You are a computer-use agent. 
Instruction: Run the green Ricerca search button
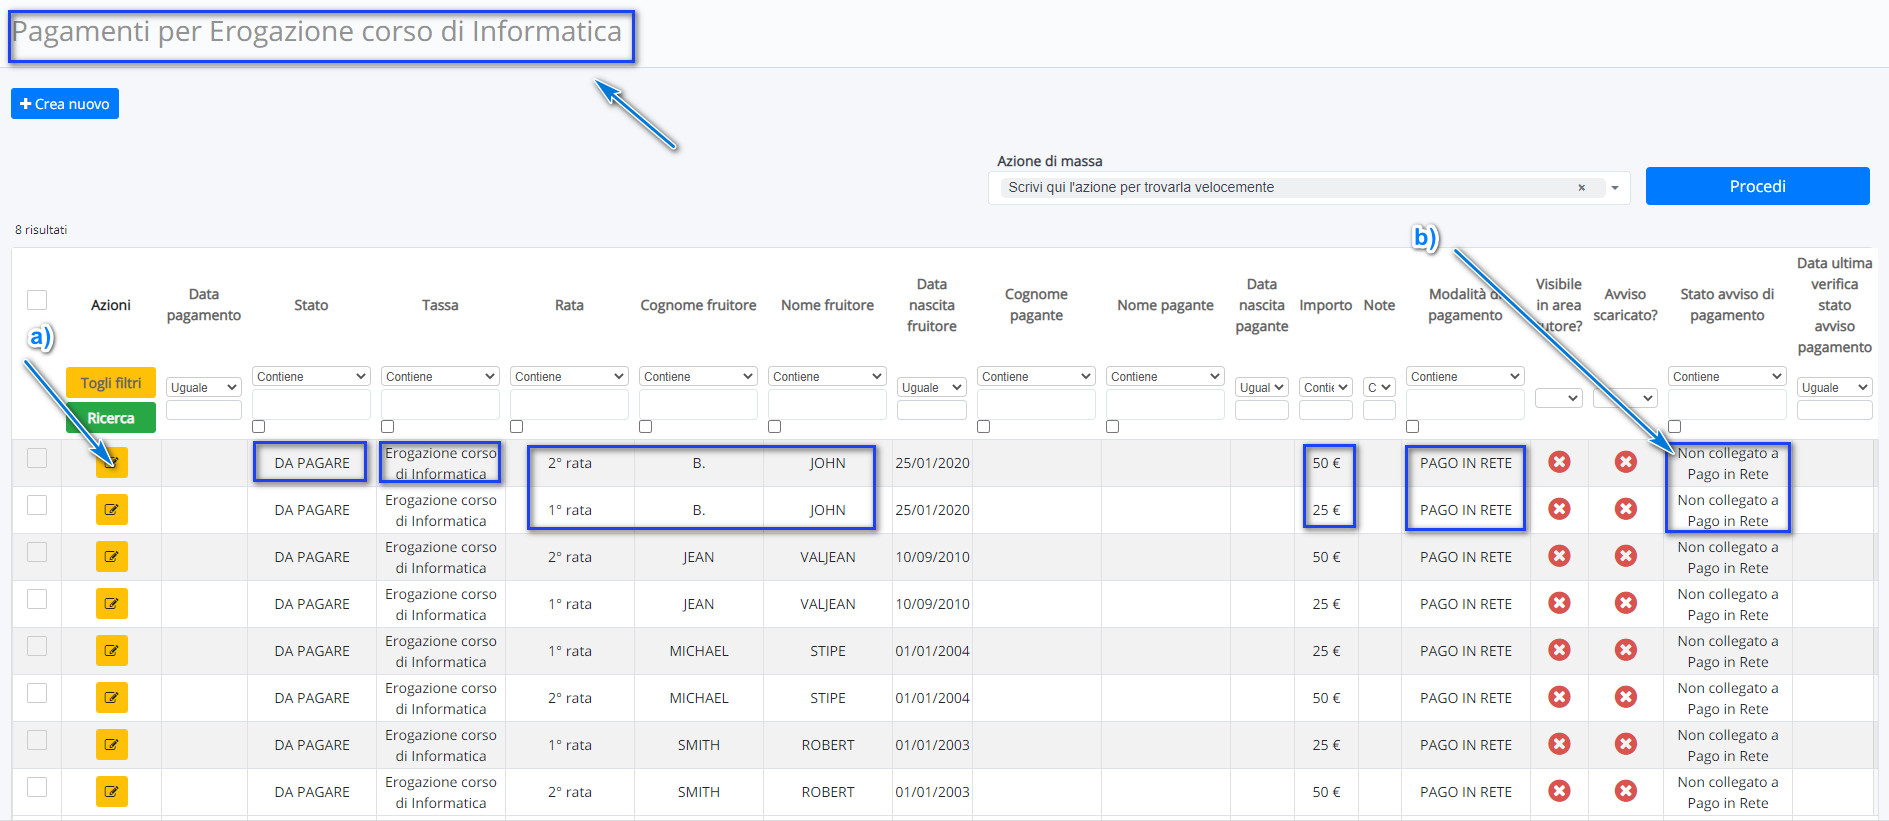click(111, 418)
